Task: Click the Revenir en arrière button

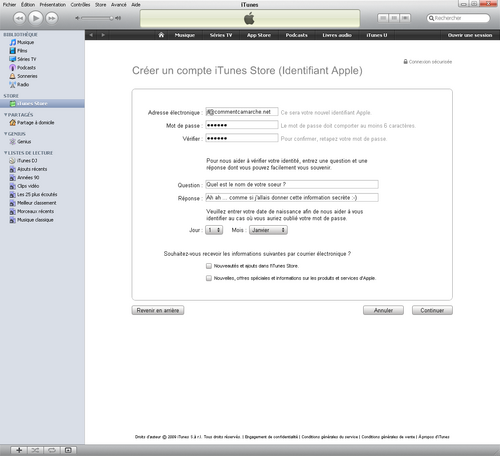Action: pos(158,310)
